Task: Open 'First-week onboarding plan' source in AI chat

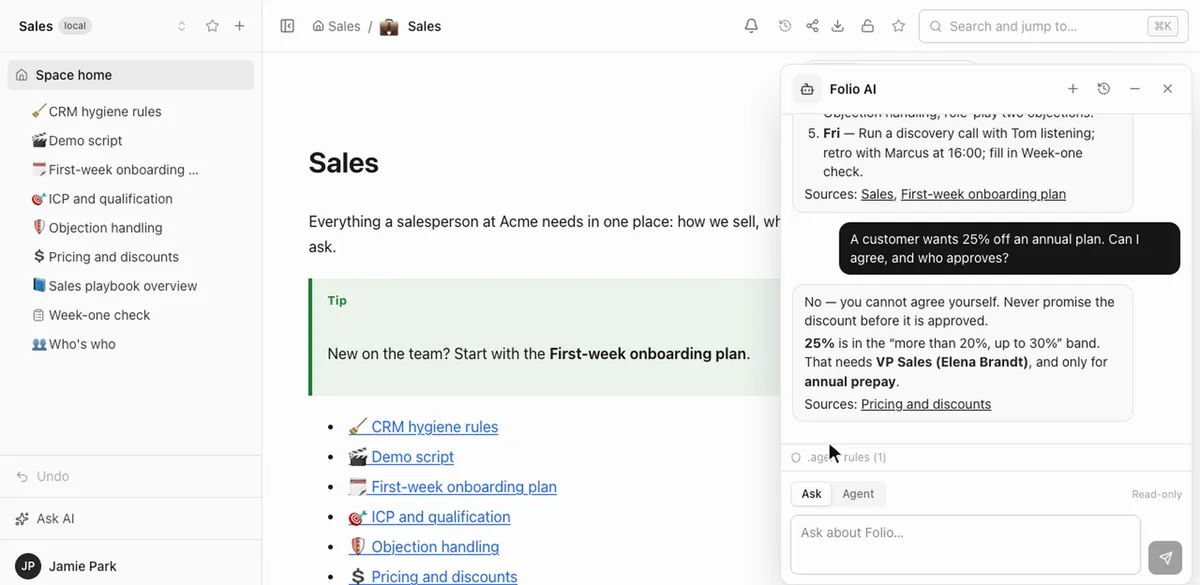Action: (x=983, y=194)
